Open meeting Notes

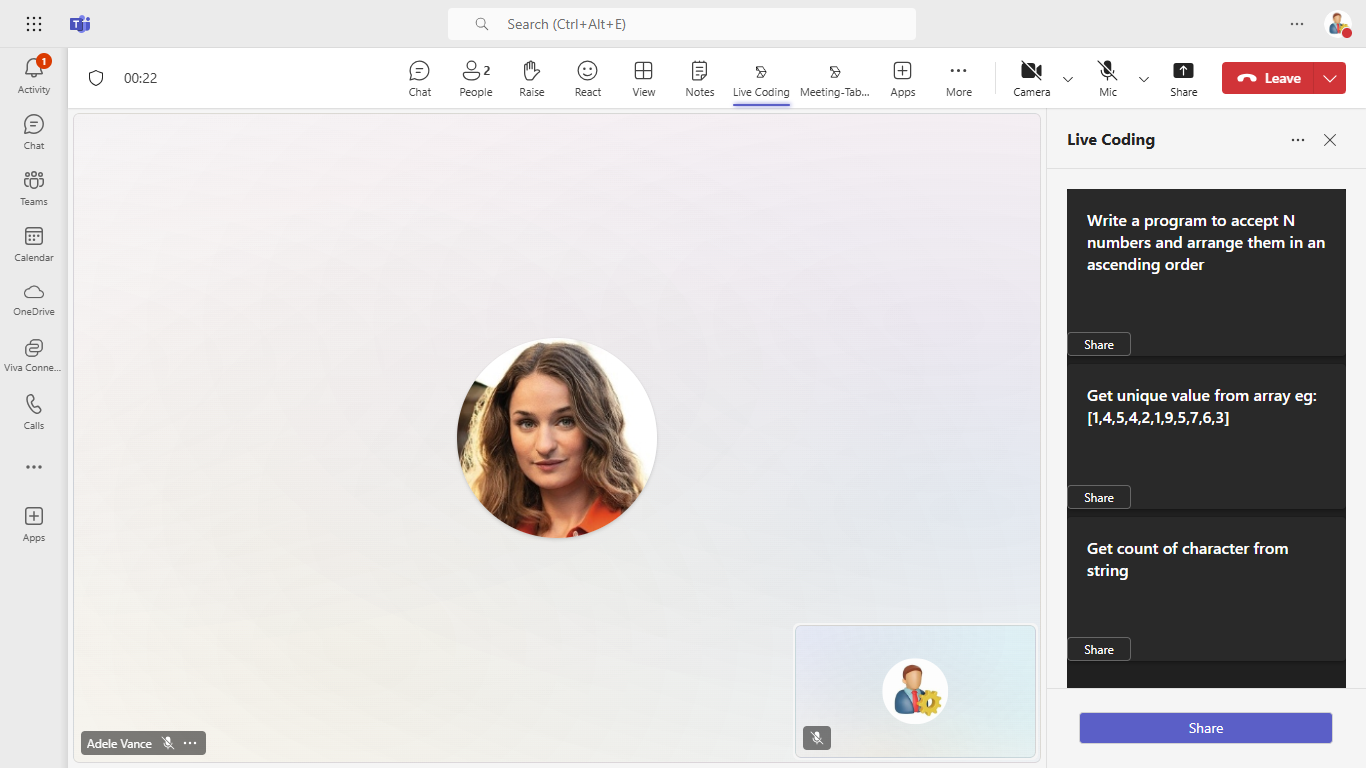point(700,78)
